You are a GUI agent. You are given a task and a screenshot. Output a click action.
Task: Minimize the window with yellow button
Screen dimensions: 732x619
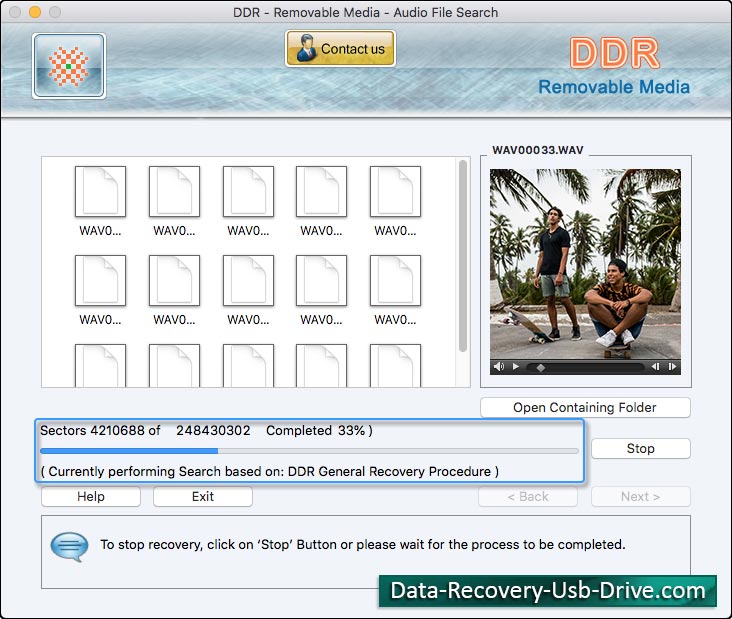[x=35, y=12]
